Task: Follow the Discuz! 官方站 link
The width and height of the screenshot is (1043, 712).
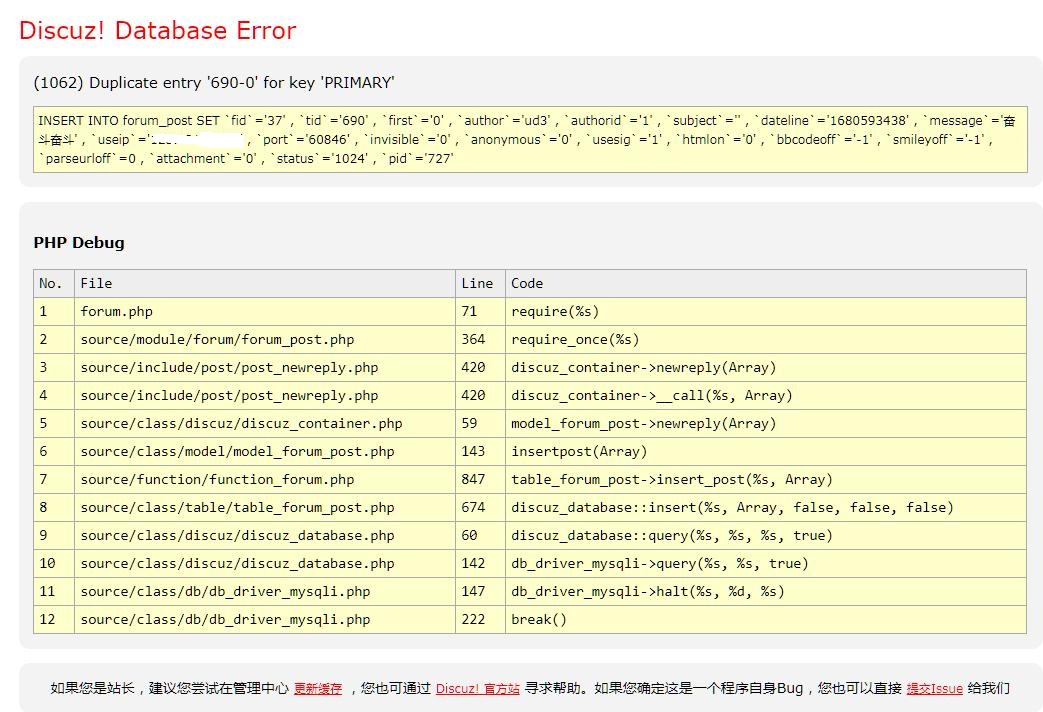Action: tap(478, 688)
